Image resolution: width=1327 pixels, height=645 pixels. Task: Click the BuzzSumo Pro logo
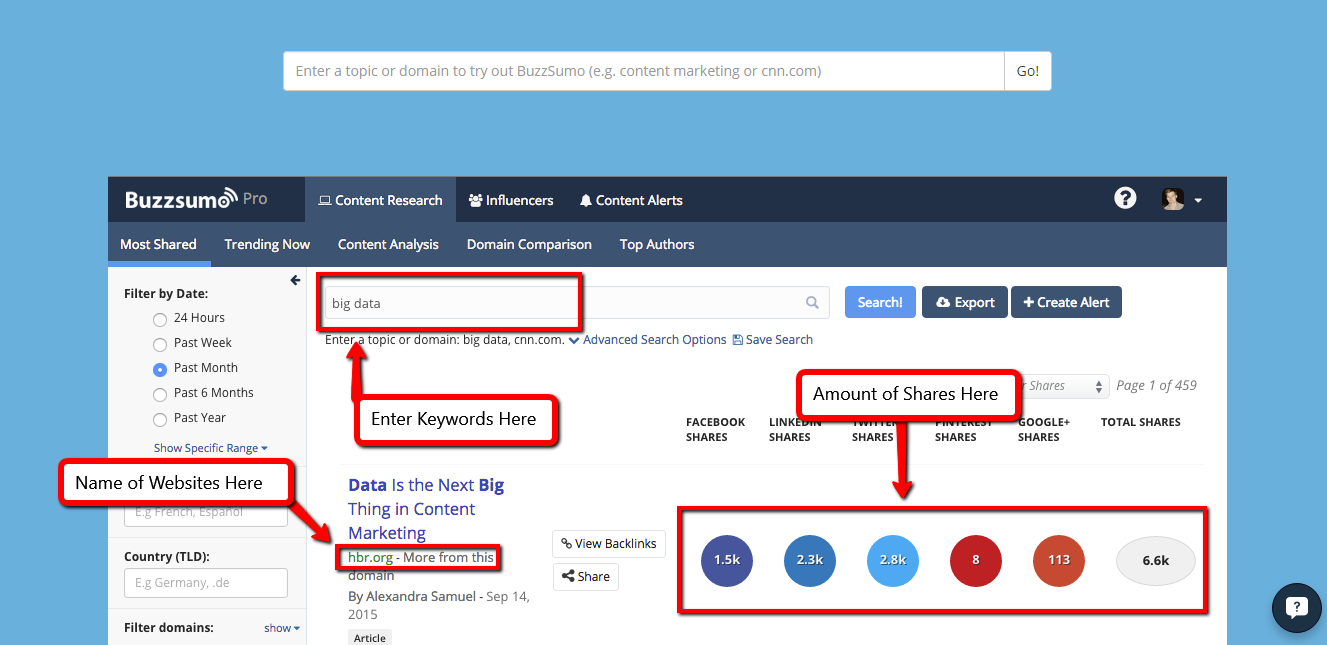pos(196,199)
